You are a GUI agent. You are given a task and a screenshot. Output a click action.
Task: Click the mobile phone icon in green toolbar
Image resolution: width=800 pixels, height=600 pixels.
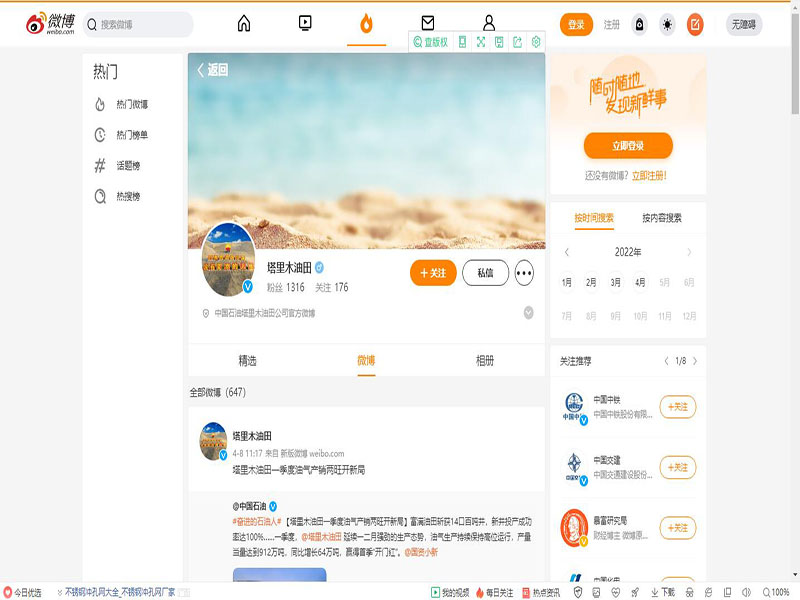point(462,42)
